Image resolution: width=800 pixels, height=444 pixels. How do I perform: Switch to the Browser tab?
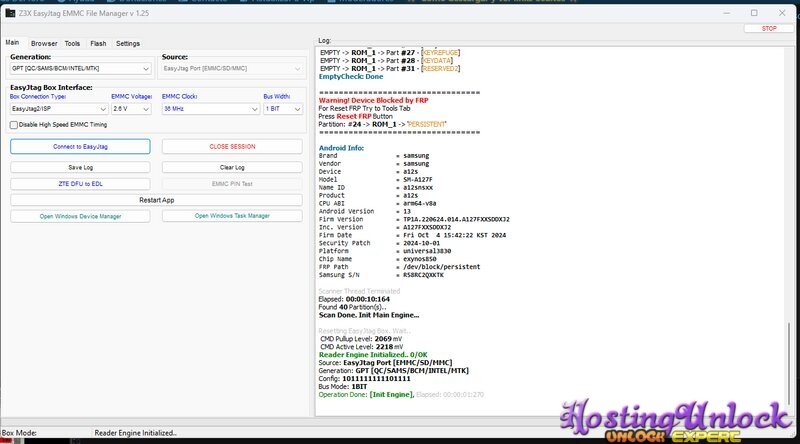tap(44, 43)
